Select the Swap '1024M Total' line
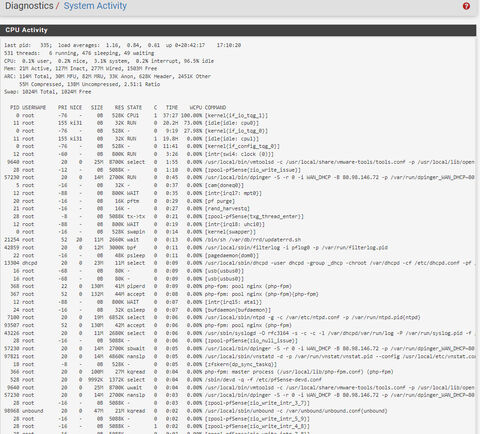The image size is (480, 434). [x=48, y=92]
